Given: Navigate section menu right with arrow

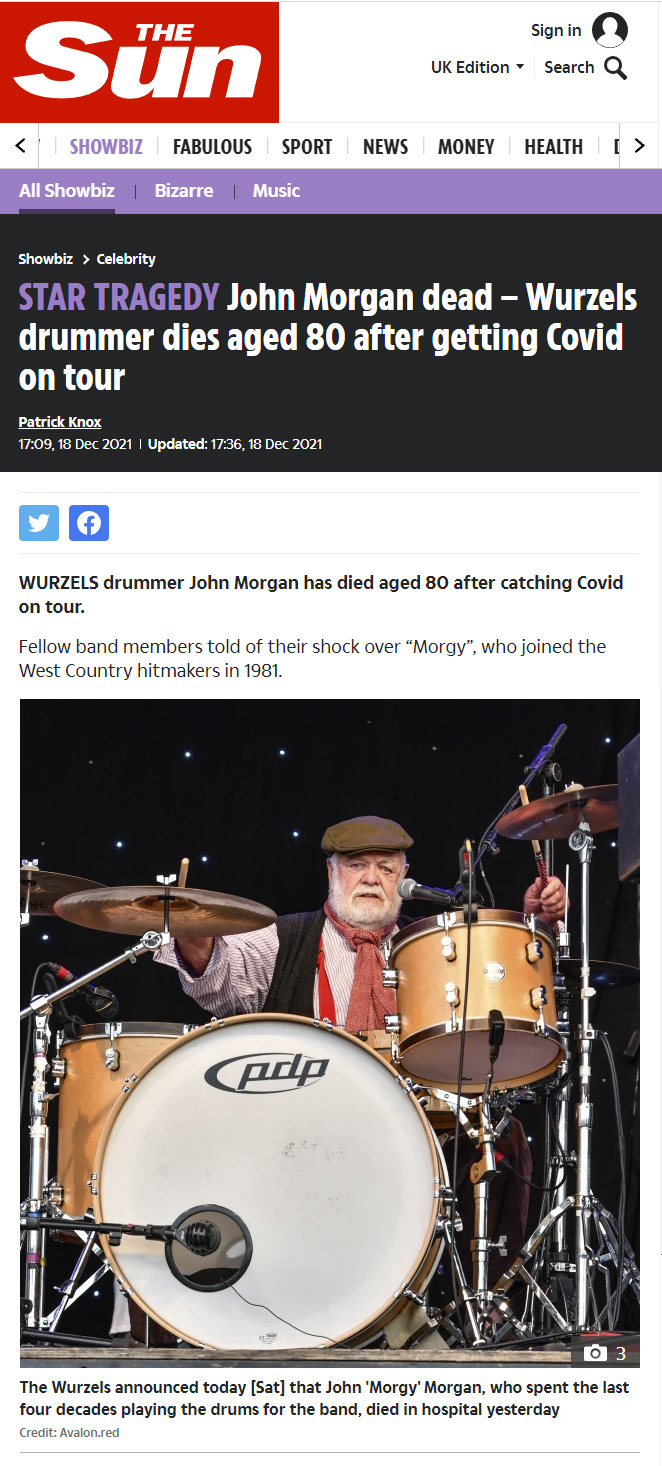Looking at the screenshot, I should (x=640, y=146).
